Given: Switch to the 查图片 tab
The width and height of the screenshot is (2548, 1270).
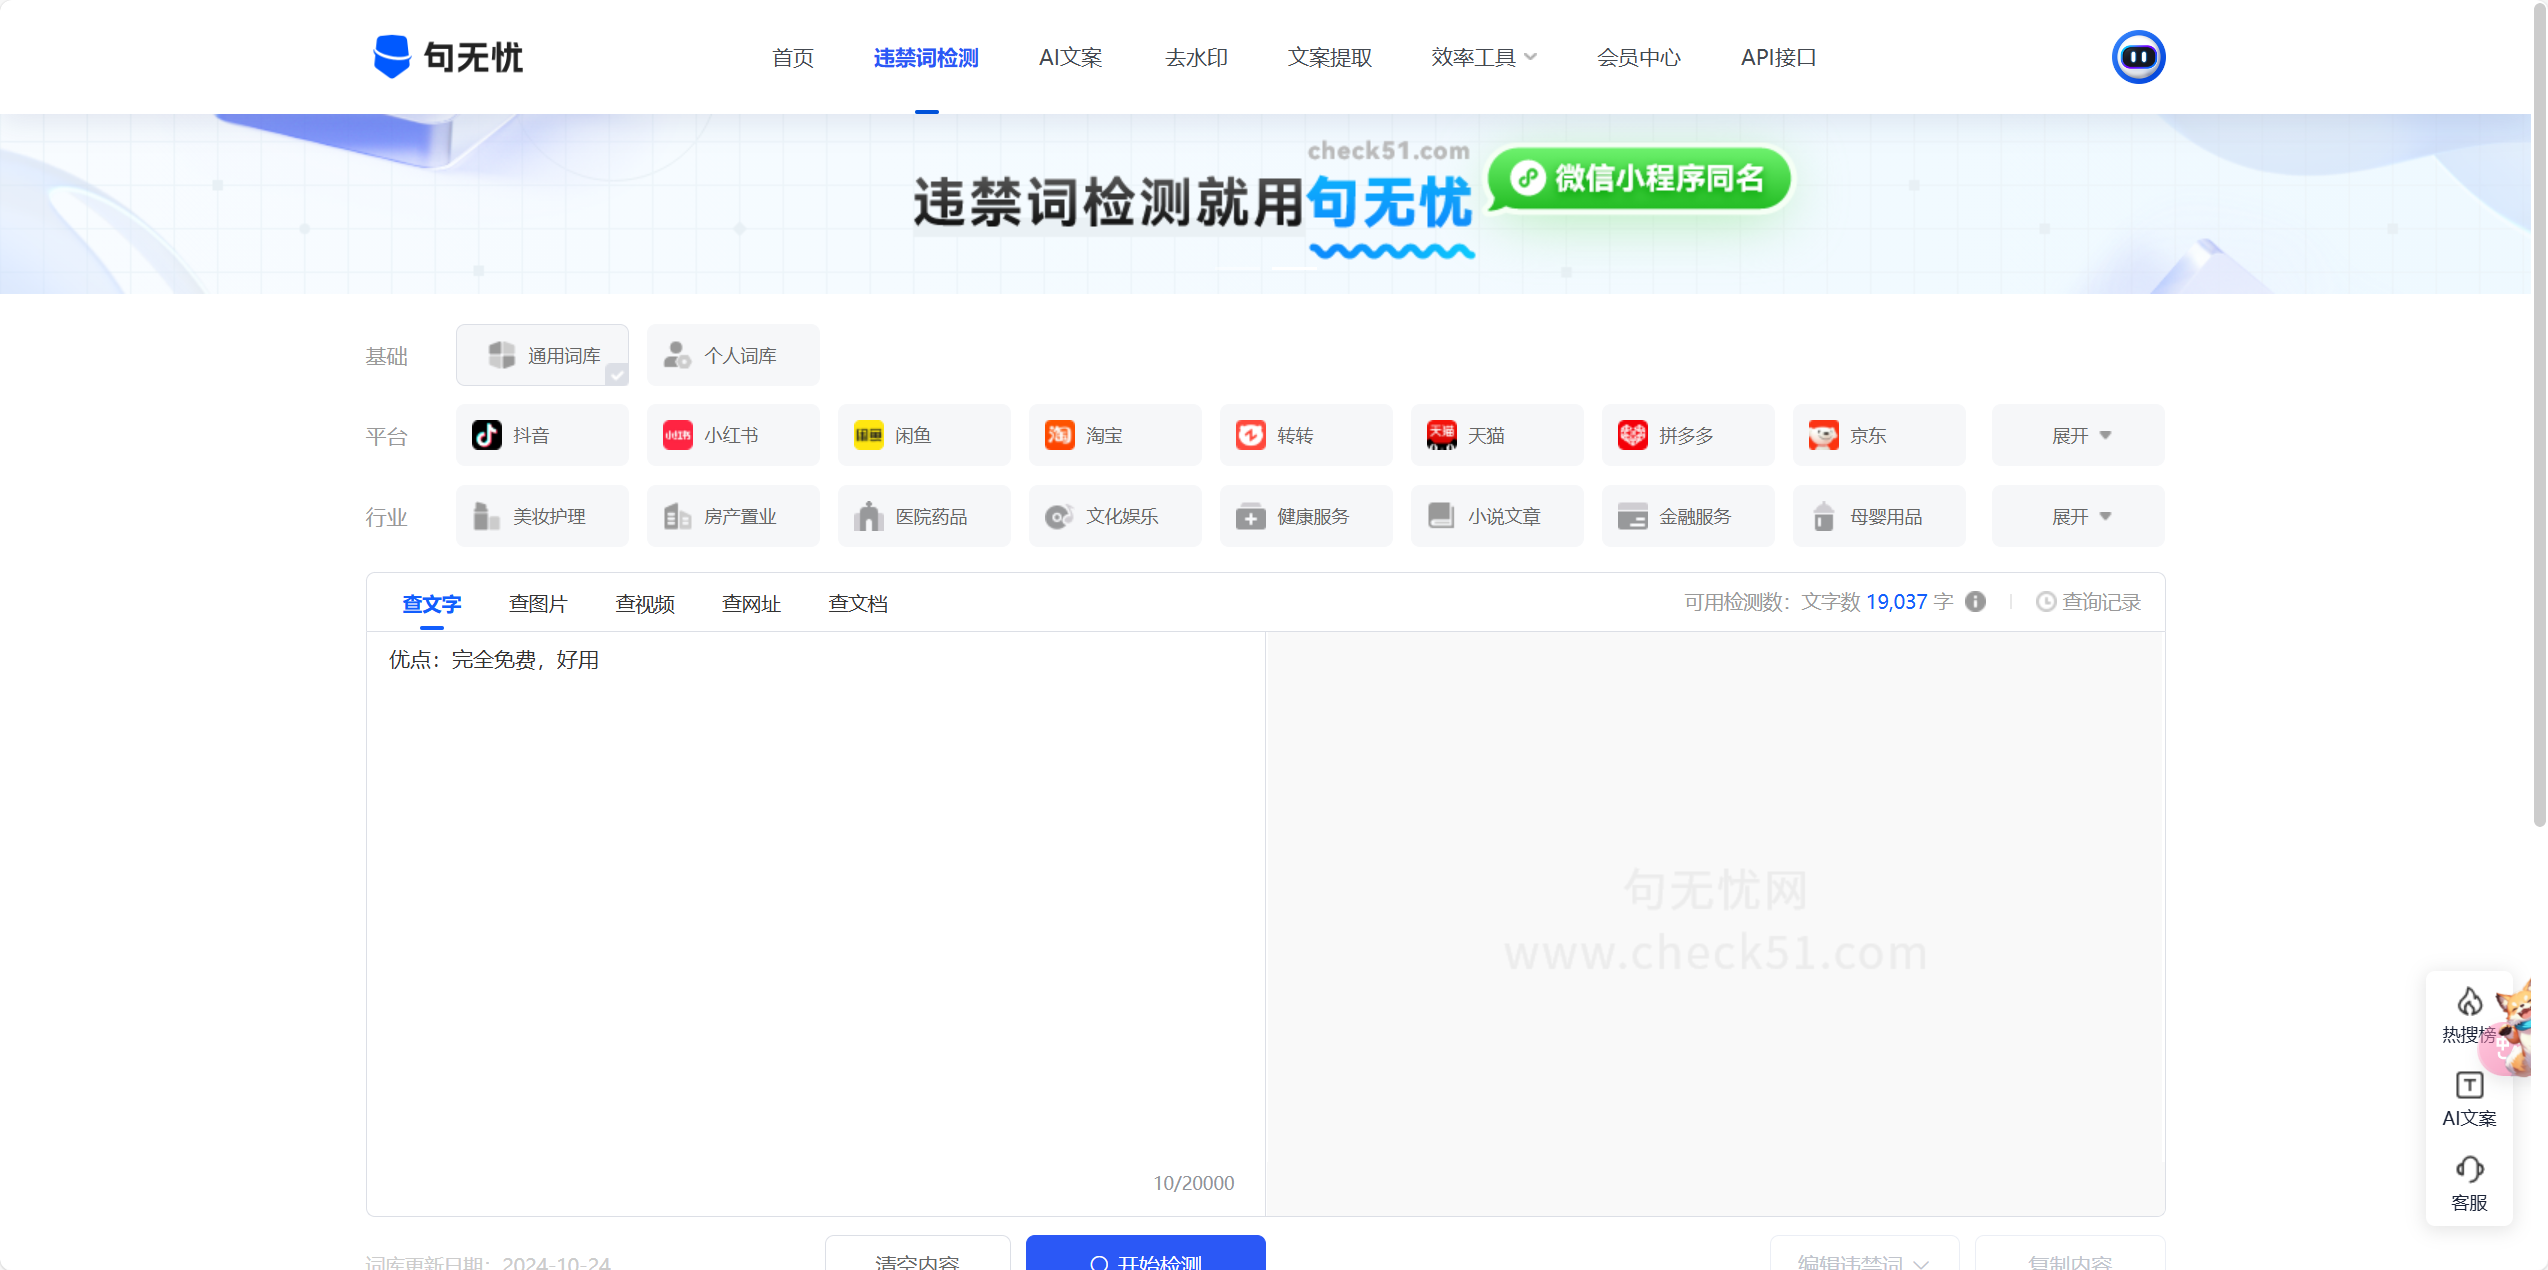Looking at the screenshot, I should (x=538, y=604).
